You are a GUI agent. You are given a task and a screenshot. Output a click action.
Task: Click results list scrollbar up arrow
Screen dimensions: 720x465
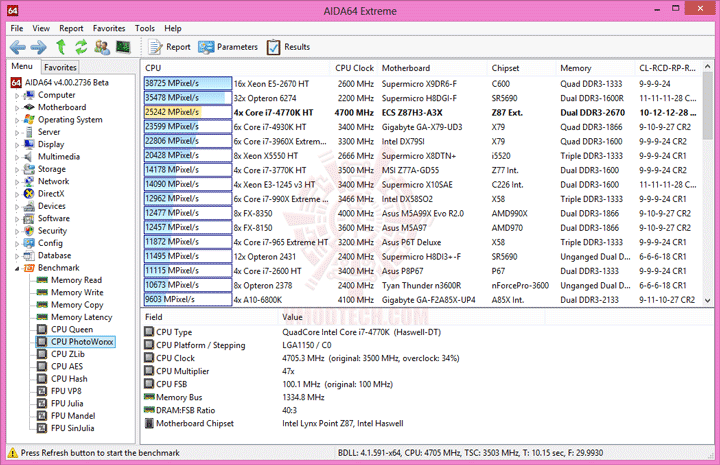[x=707, y=67]
